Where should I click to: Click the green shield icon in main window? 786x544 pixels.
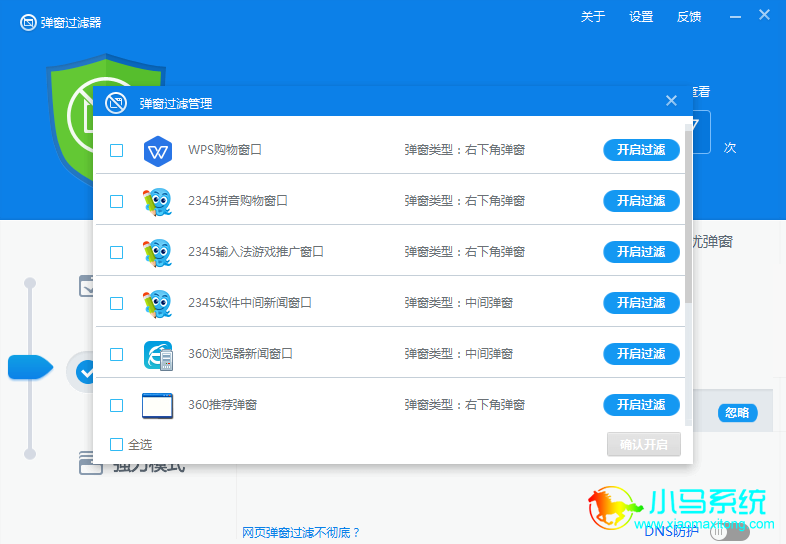pyautogui.click(x=70, y=120)
